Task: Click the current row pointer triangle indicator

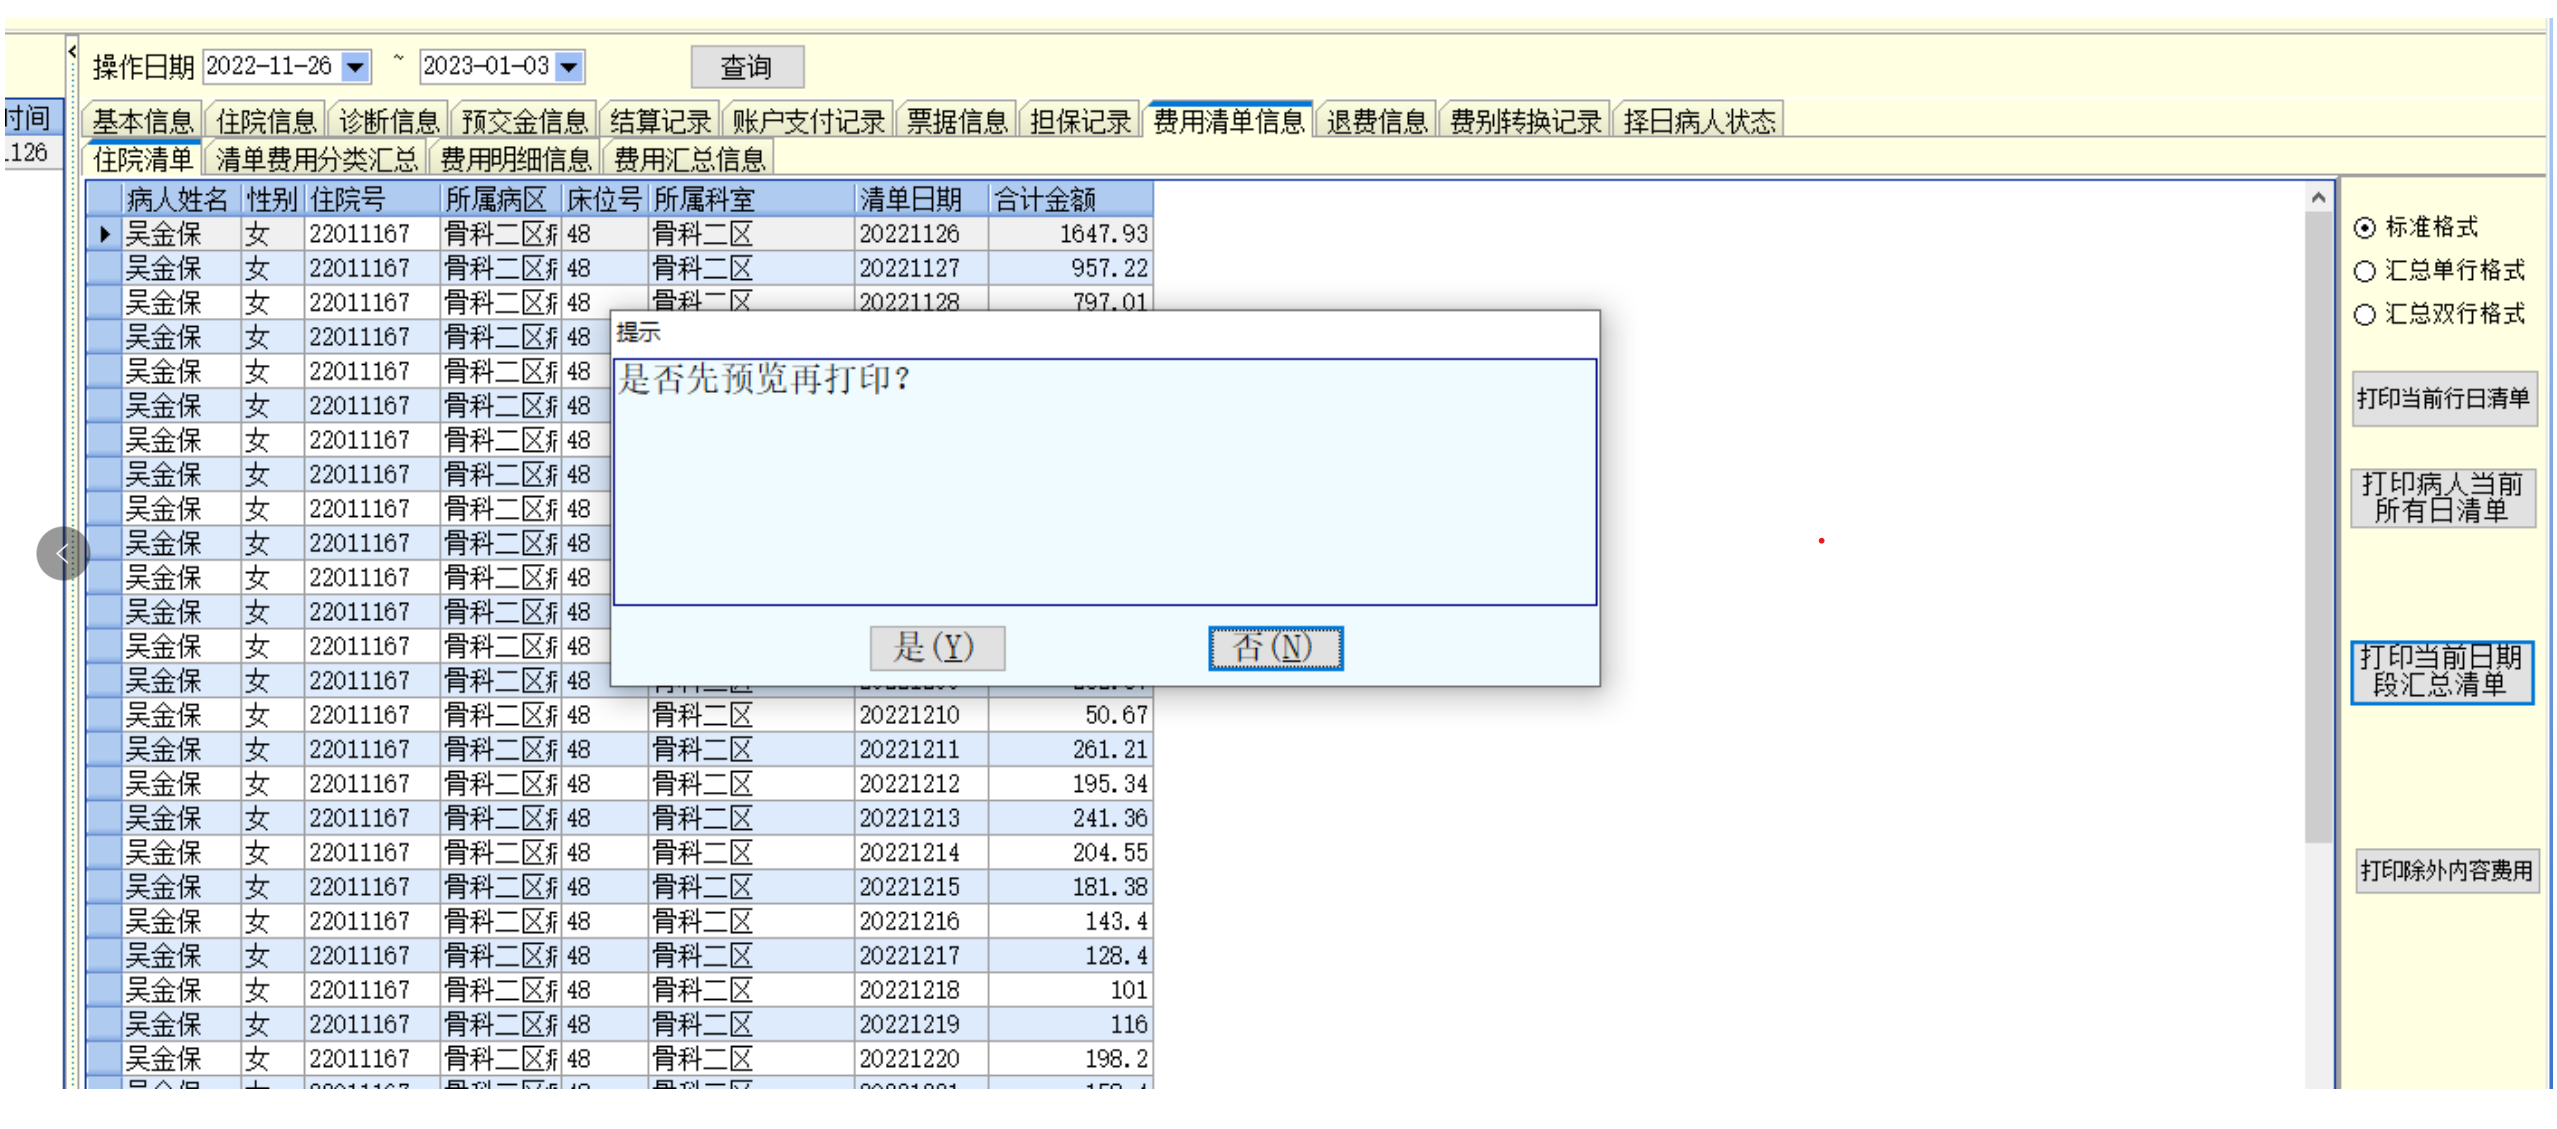Action: (x=105, y=234)
